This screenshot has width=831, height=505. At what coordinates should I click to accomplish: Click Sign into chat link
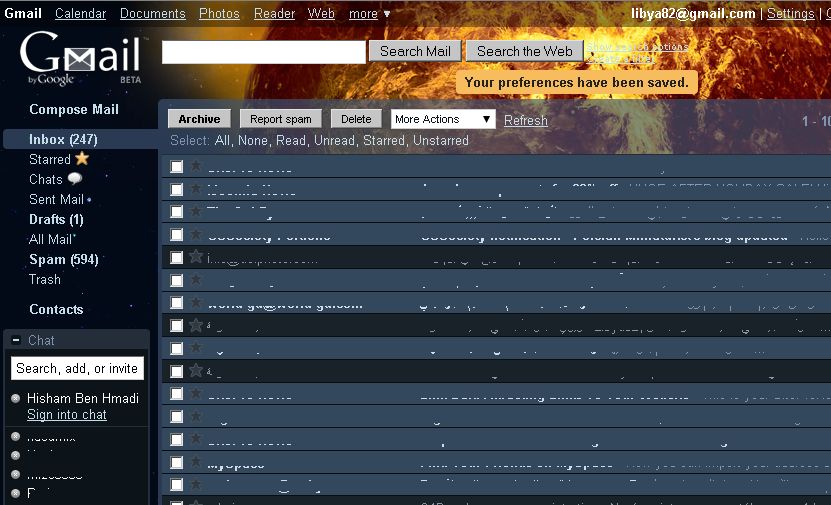click(x=67, y=415)
